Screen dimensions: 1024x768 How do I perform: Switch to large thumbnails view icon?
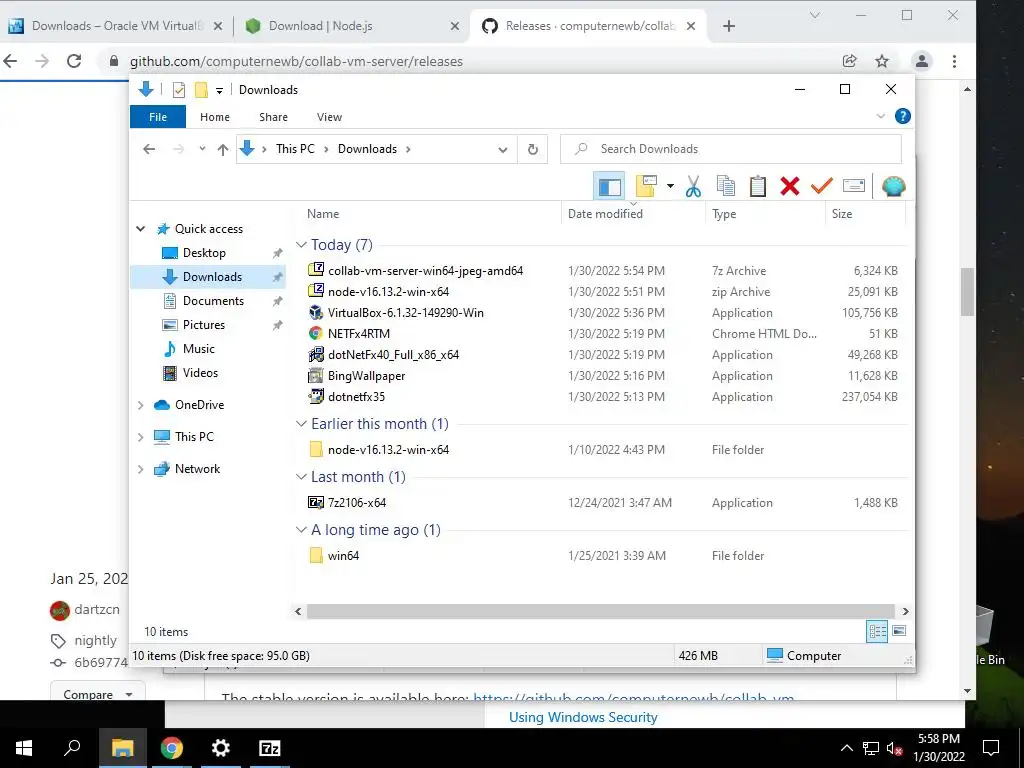pyautogui.click(x=899, y=631)
